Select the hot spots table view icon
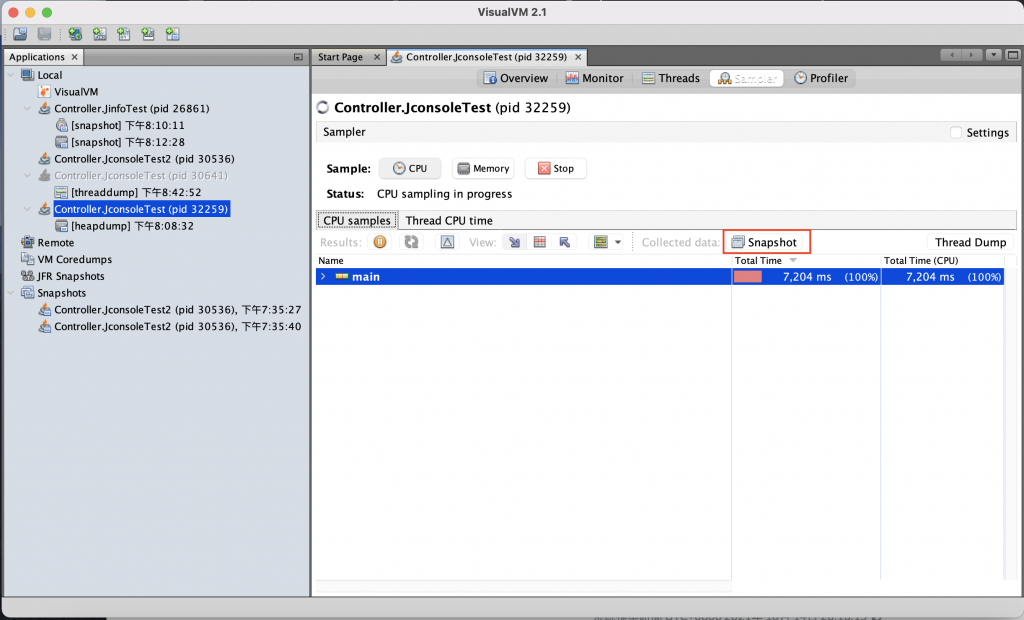The image size is (1024, 620). pyautogui.click(x=539, y=242)
